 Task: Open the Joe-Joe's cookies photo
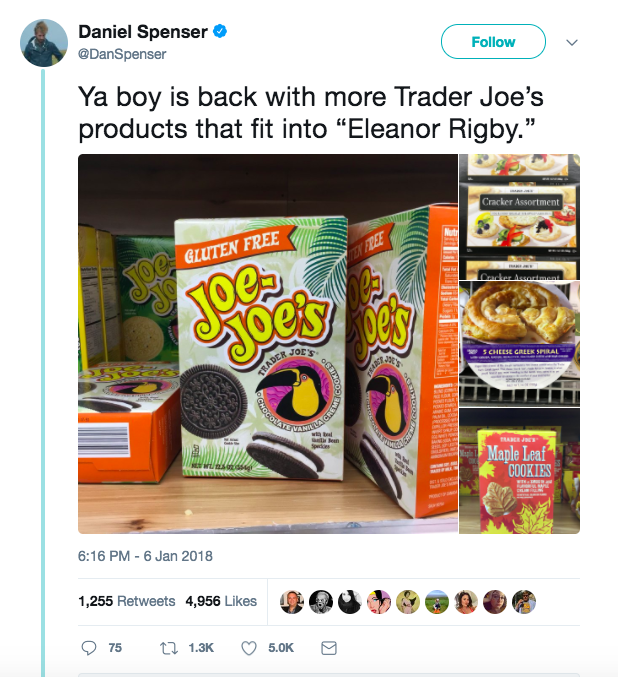click(x=268, y=344)
